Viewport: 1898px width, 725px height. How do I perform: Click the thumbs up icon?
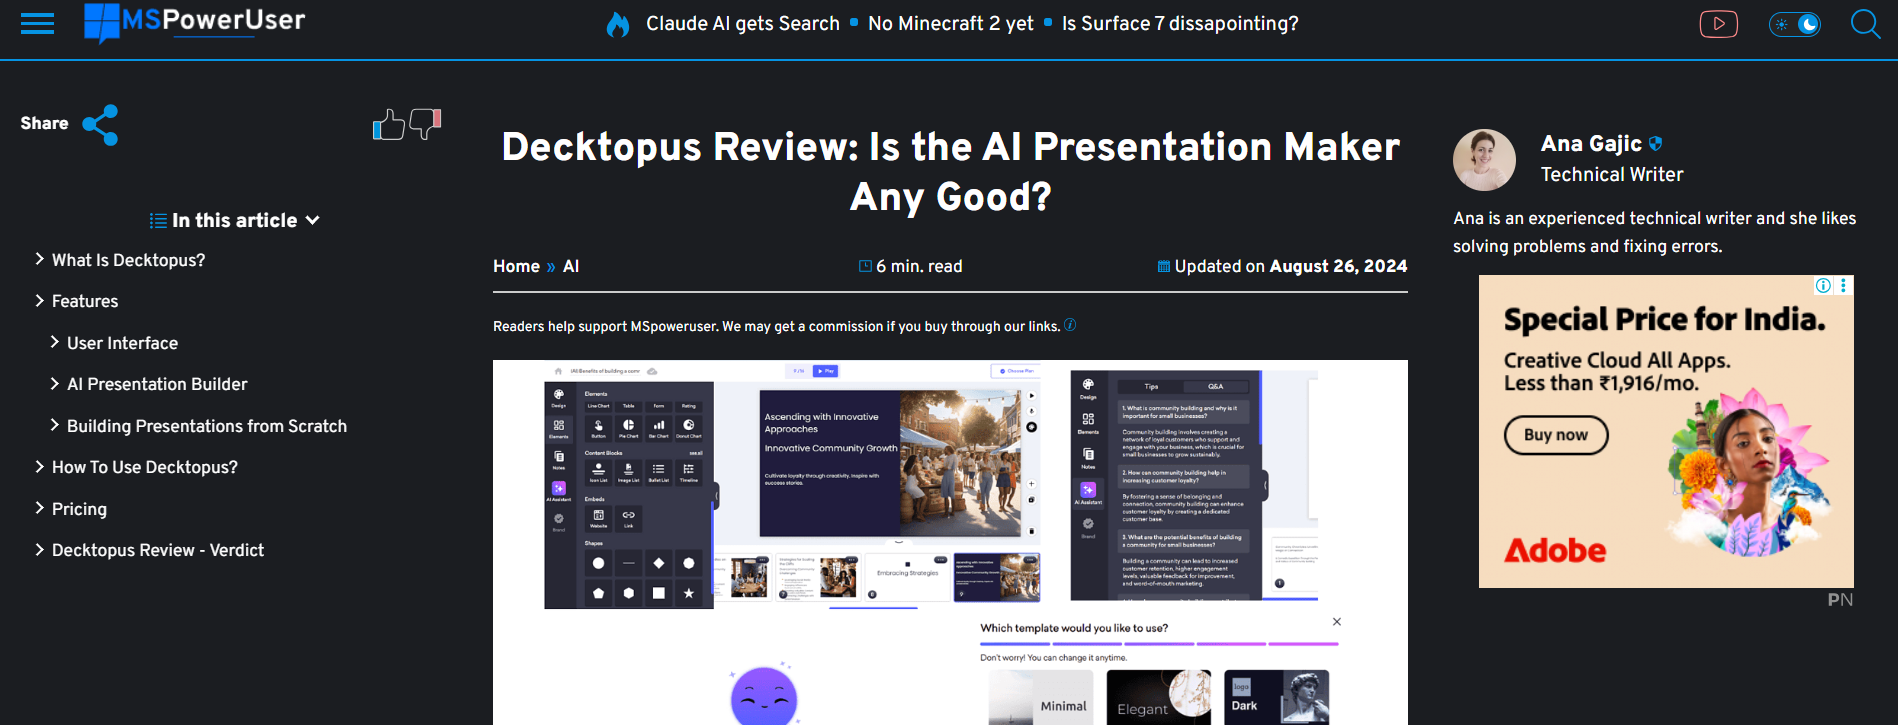coord(389,125)
